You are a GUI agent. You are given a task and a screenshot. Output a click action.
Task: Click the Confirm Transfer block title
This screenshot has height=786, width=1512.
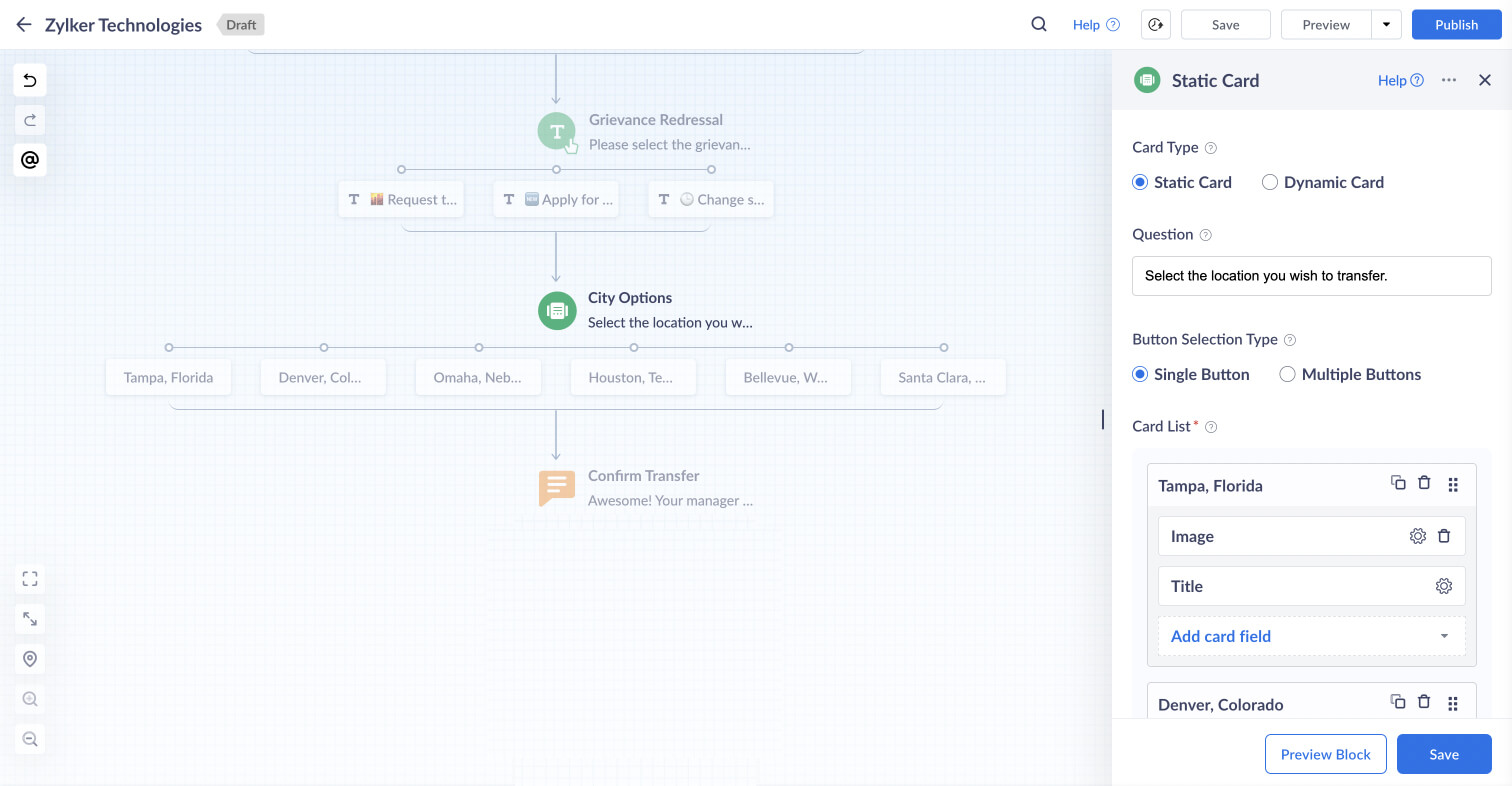[x=644, y=476]
